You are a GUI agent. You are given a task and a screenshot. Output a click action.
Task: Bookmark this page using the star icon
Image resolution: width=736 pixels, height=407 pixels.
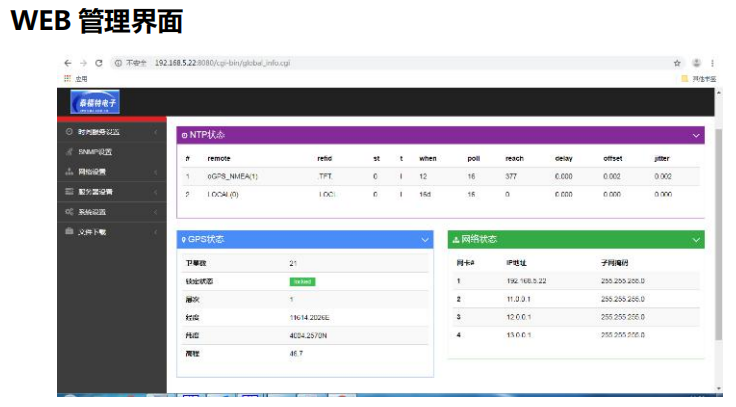[x=677, y=62]
